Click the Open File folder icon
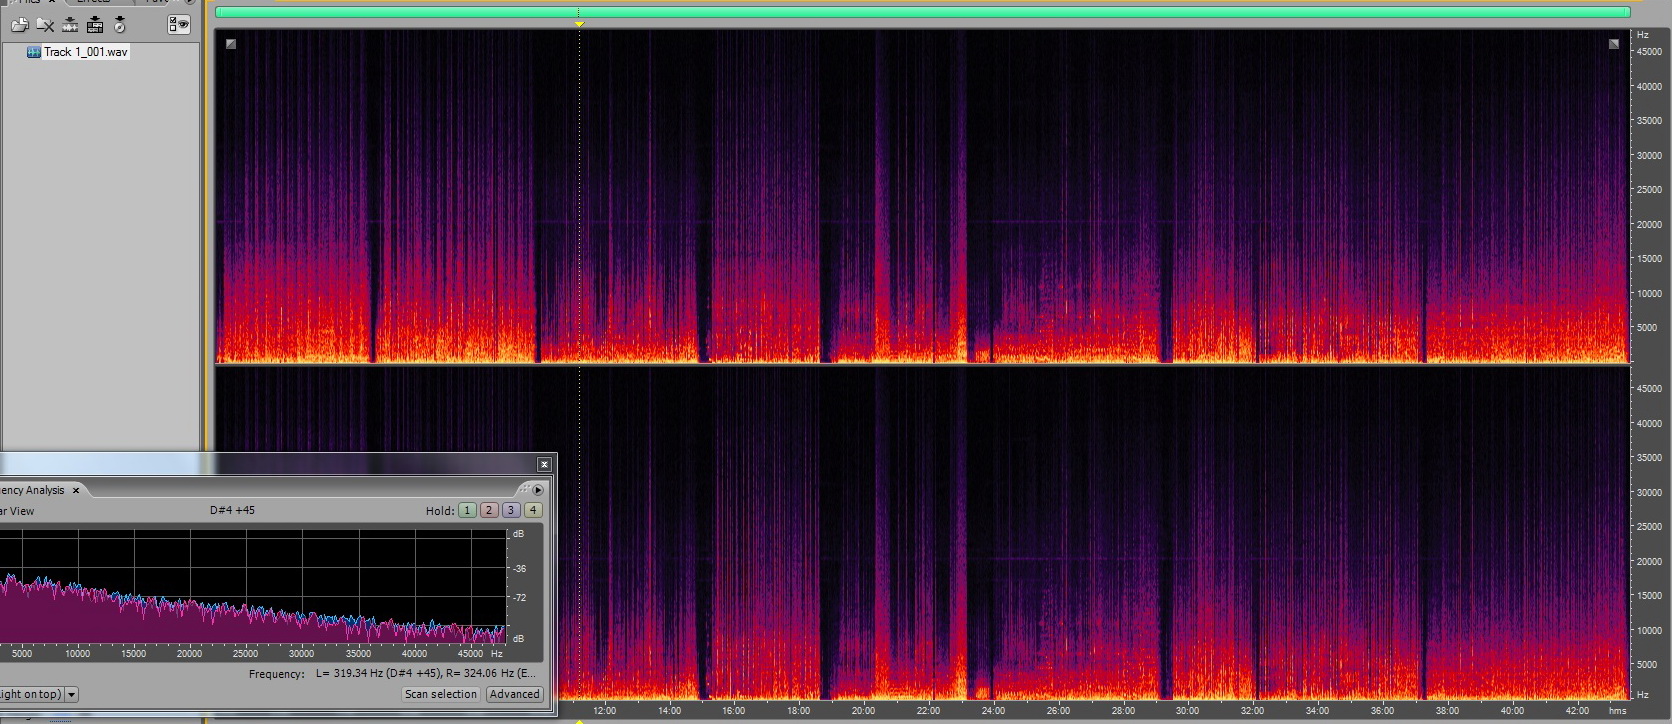The width and height of the screenshot is (1672, 724). tap(19, 25)
